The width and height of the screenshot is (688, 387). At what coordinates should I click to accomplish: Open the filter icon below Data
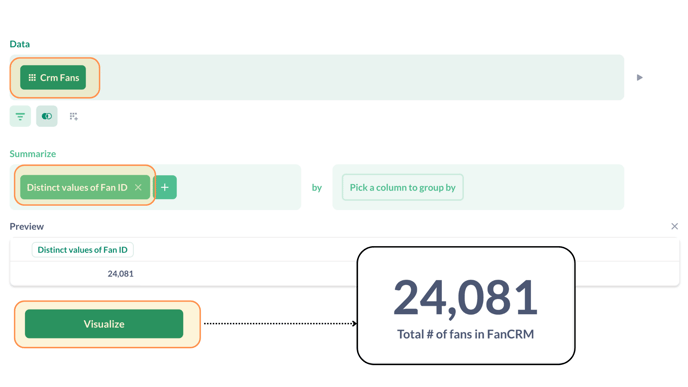20,116
